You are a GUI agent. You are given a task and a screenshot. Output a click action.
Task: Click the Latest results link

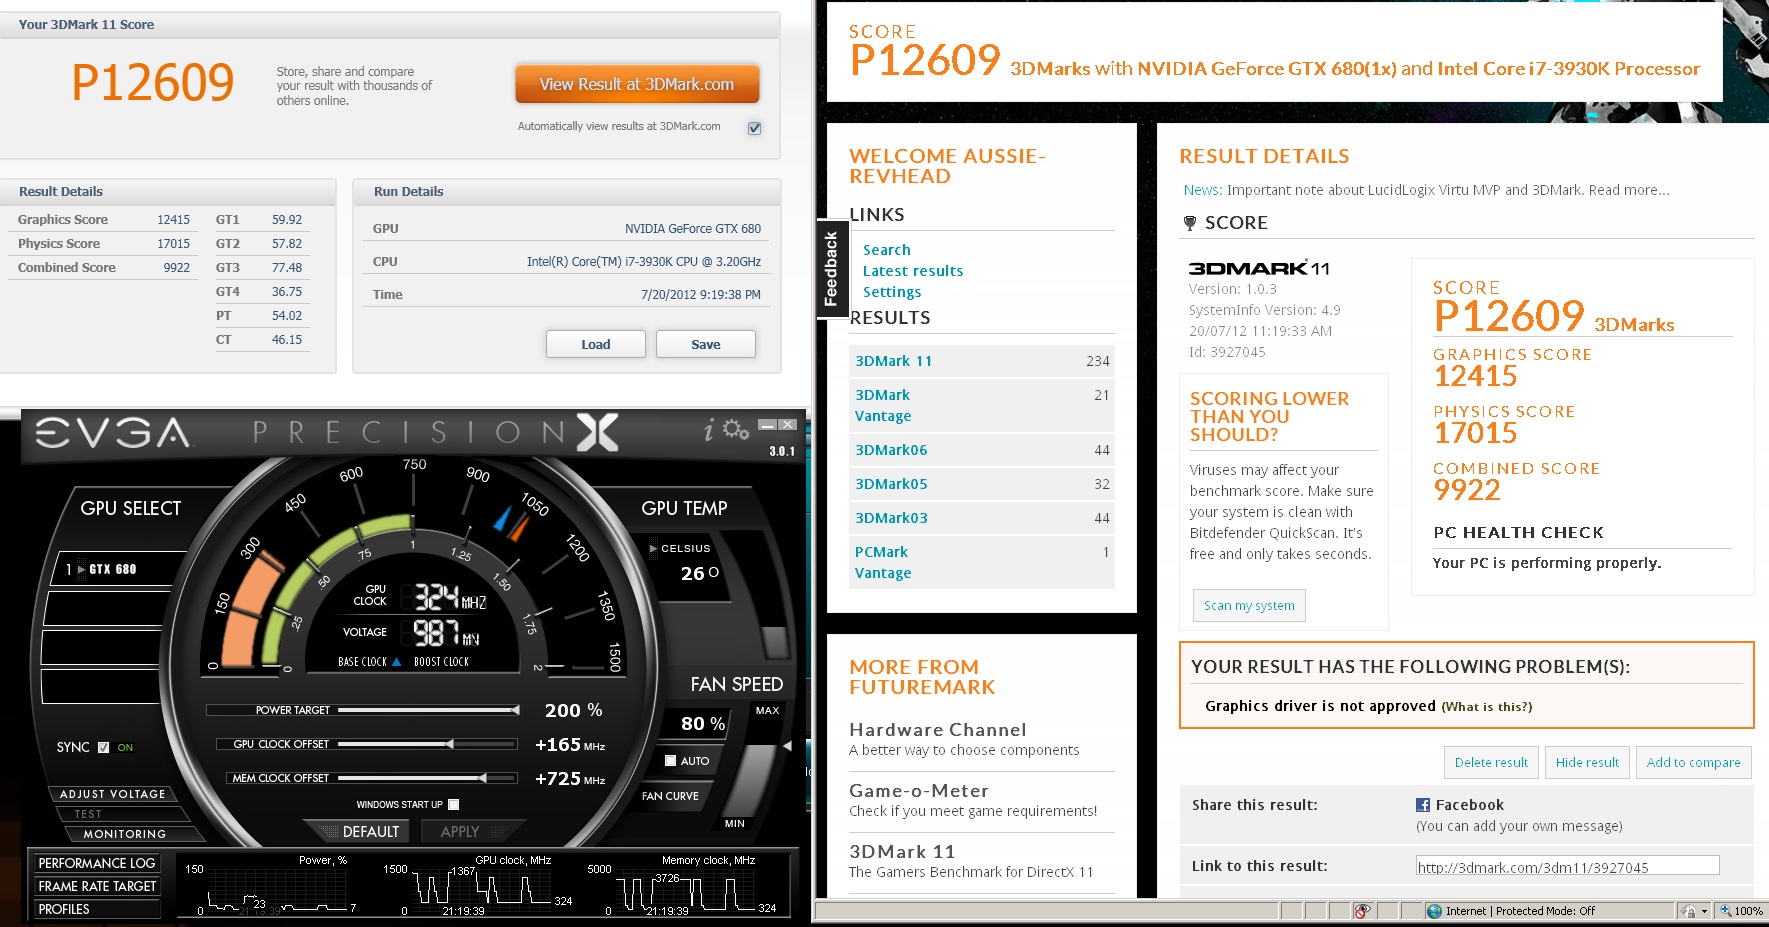pos(913,271)
